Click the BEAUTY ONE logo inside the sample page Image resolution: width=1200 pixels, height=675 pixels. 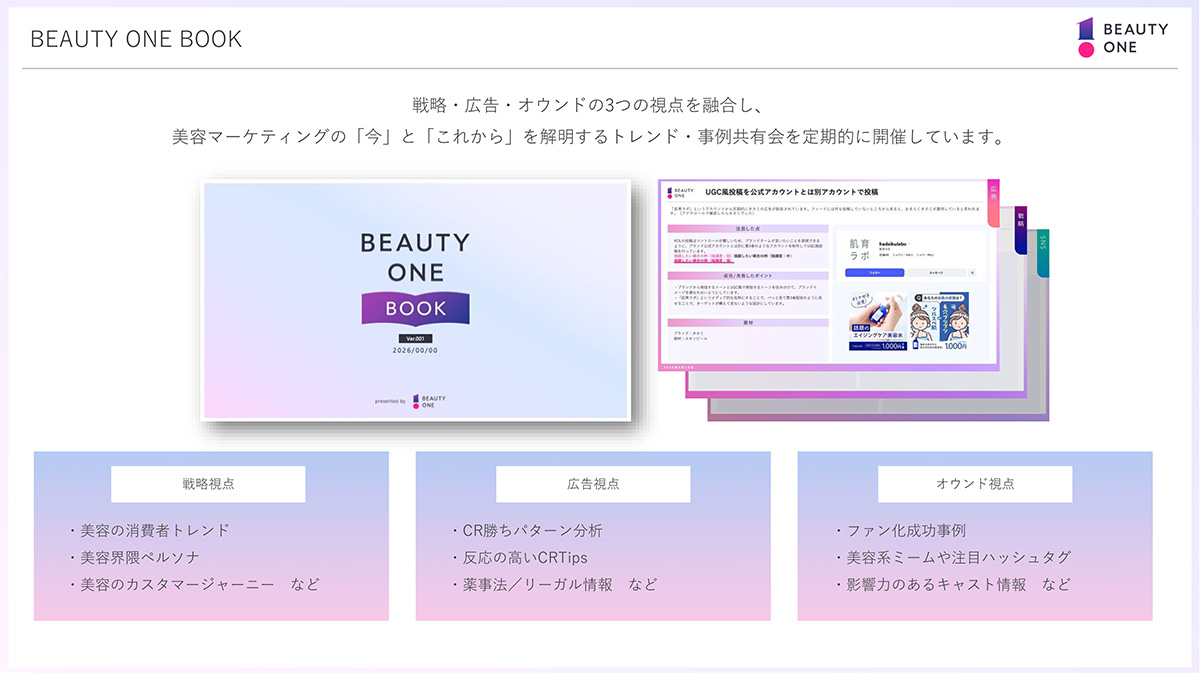click(680, 193)
